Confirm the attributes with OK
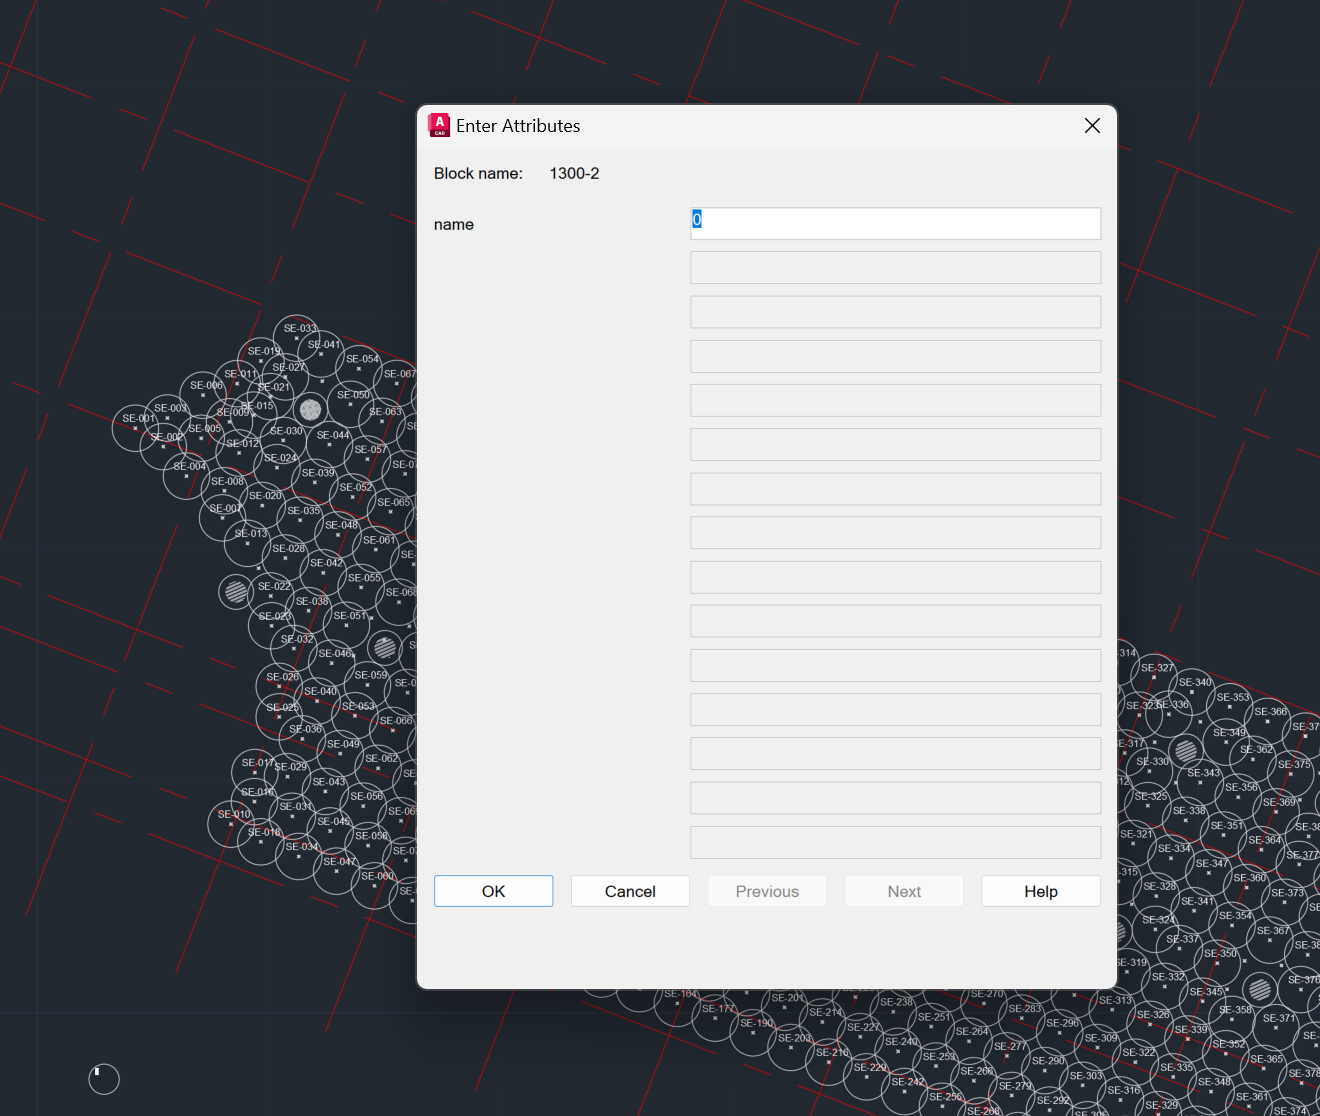 (493, 891)
